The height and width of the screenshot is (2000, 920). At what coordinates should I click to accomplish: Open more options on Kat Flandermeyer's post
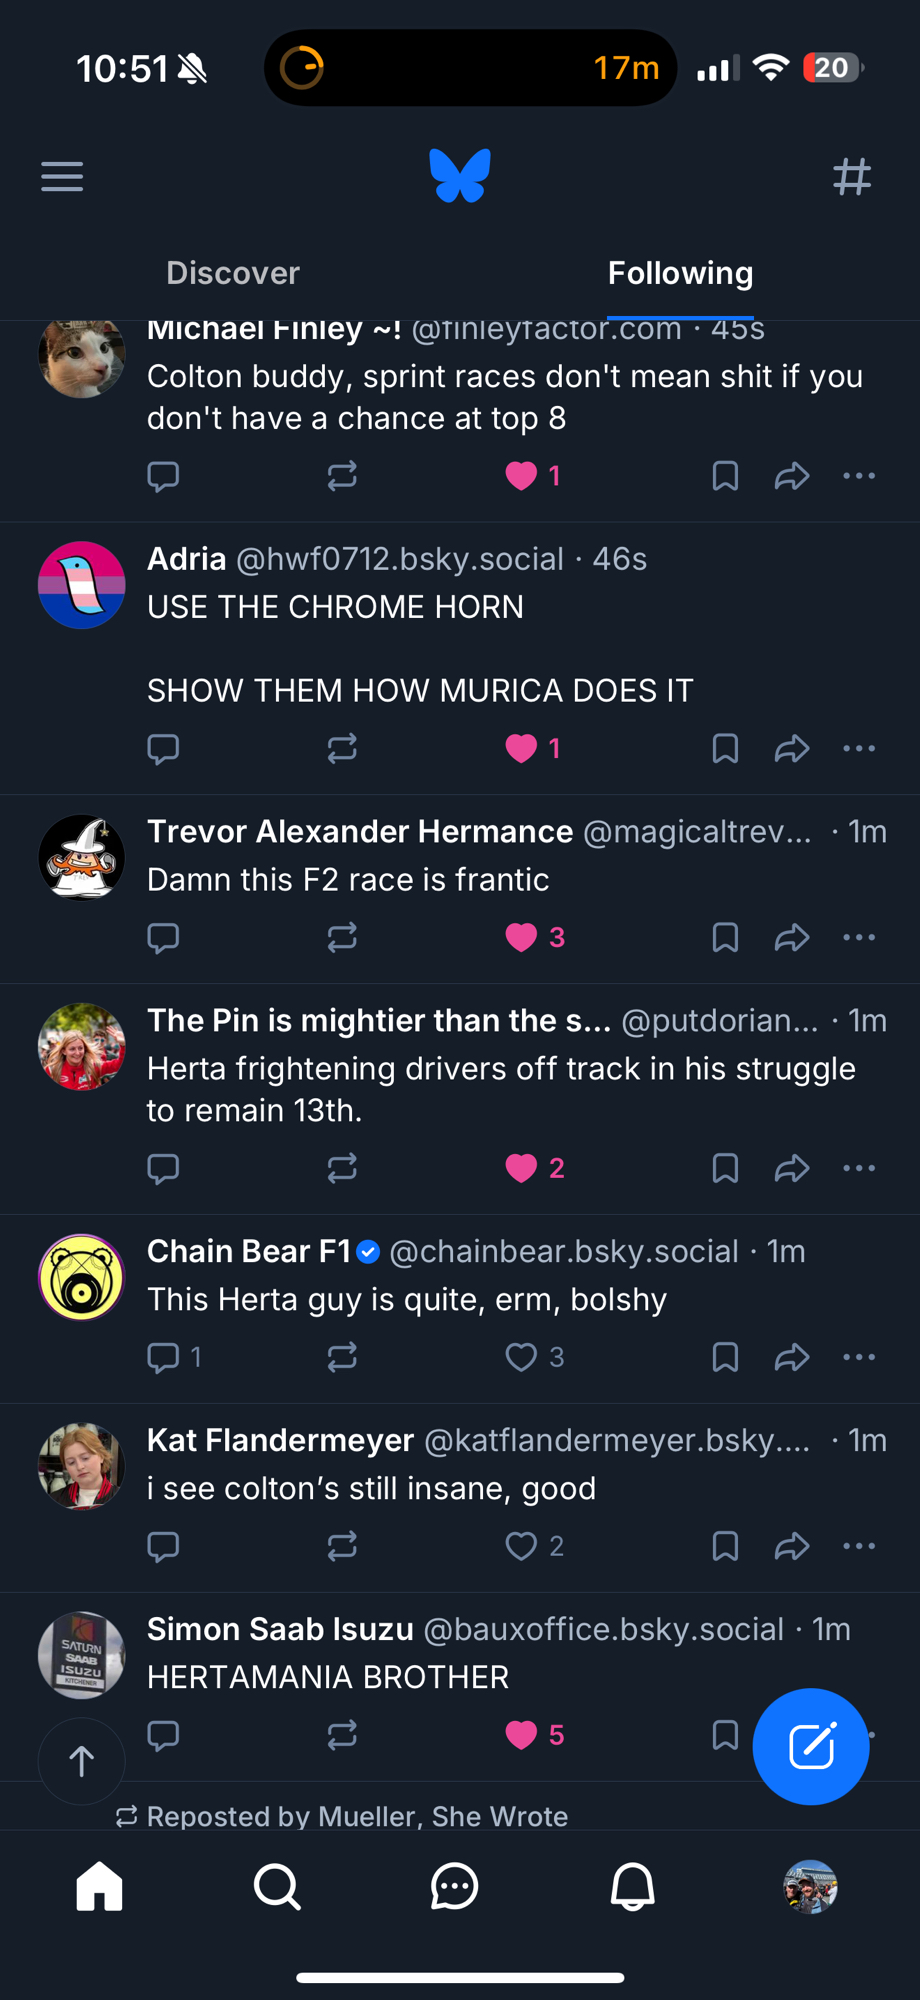click(859, 1546)
